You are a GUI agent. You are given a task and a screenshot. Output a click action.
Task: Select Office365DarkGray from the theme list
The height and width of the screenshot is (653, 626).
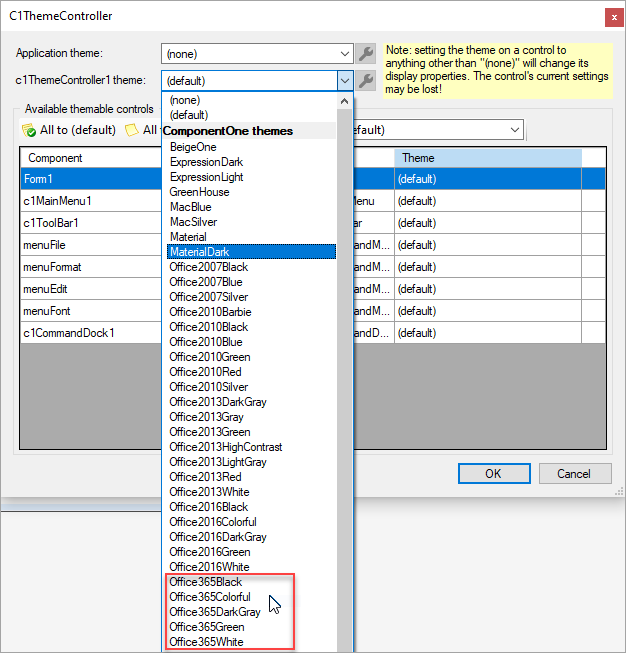(x=215, y=612)
